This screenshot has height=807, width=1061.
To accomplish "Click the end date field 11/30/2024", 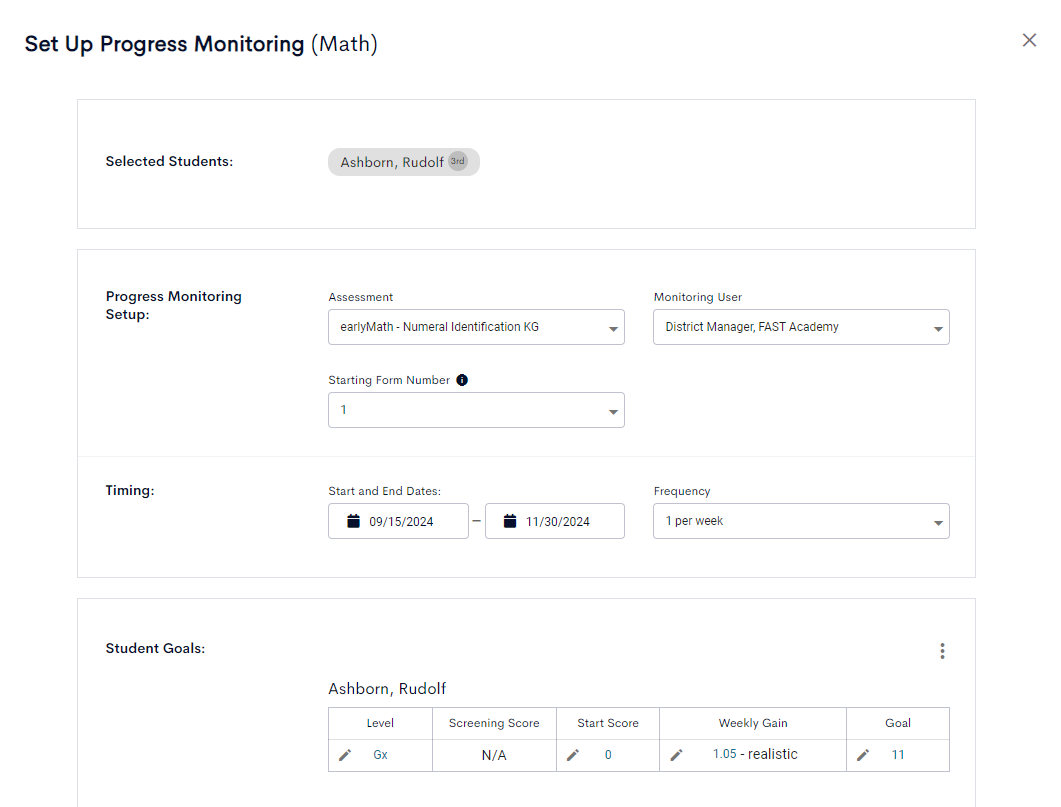I will point(555,521).
